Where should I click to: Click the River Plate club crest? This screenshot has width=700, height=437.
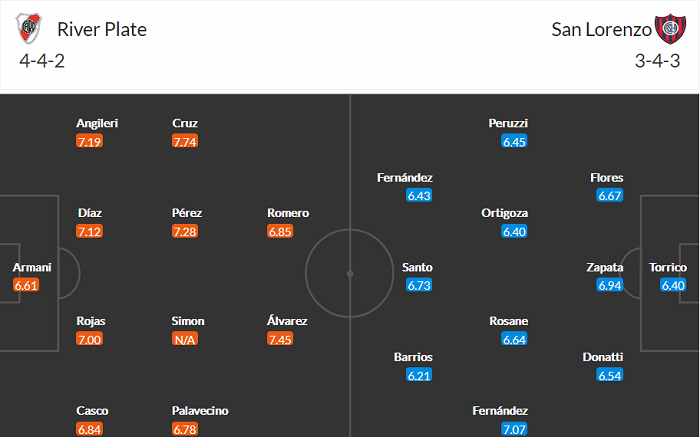point(31,29)
